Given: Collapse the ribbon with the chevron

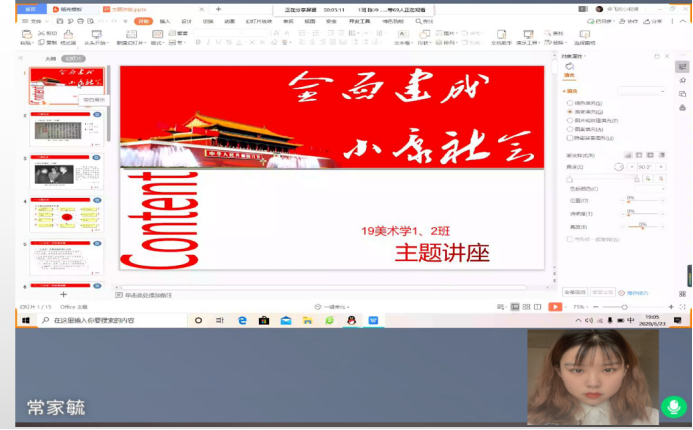Looking at the screenshot, I should click(x=683, y=21).
